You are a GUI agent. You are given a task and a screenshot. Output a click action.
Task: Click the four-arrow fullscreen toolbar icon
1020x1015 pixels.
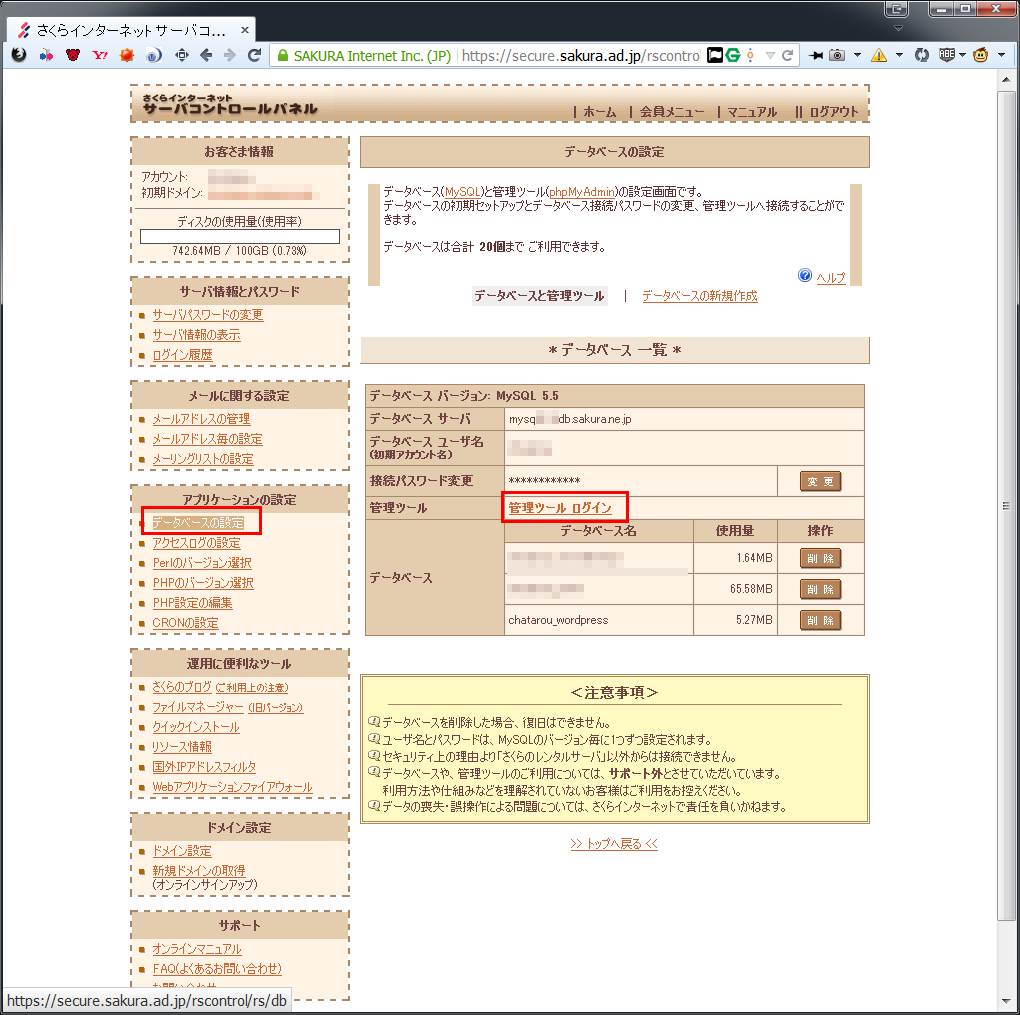182,55
